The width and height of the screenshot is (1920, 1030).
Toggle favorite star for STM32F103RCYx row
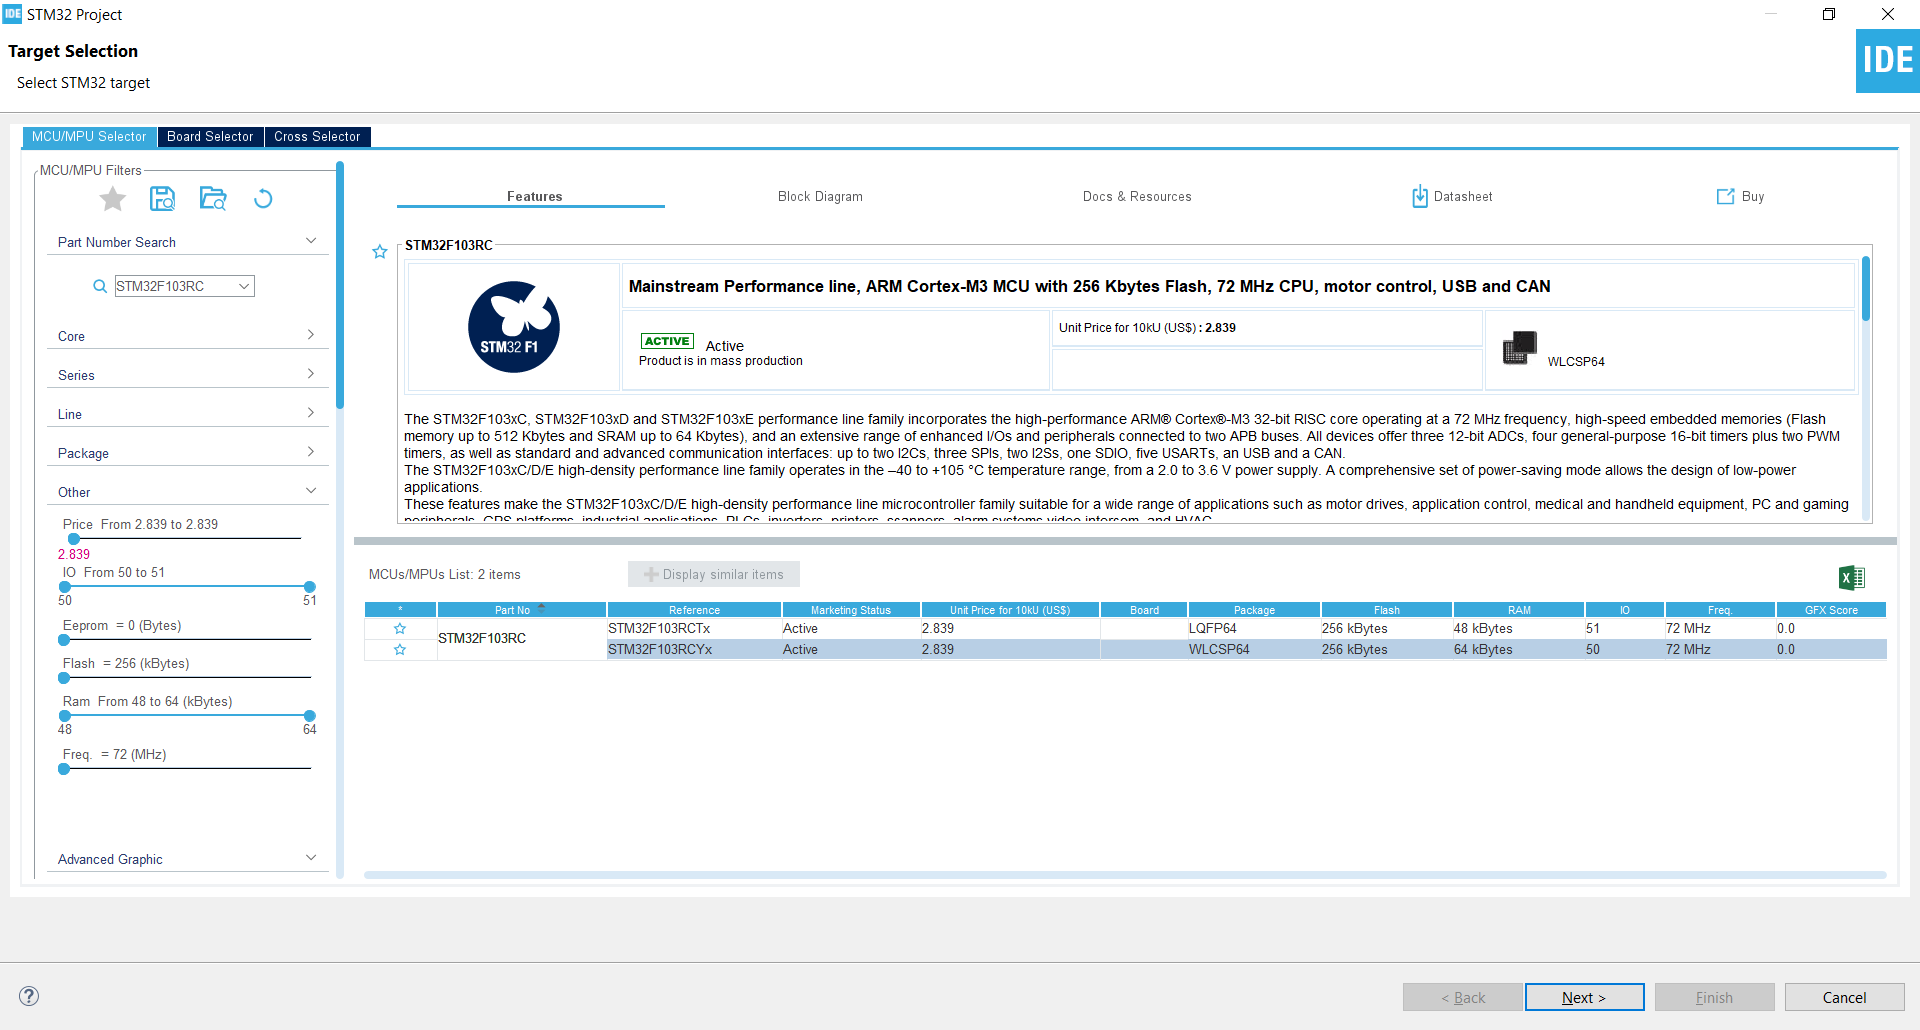click(400, 650)
